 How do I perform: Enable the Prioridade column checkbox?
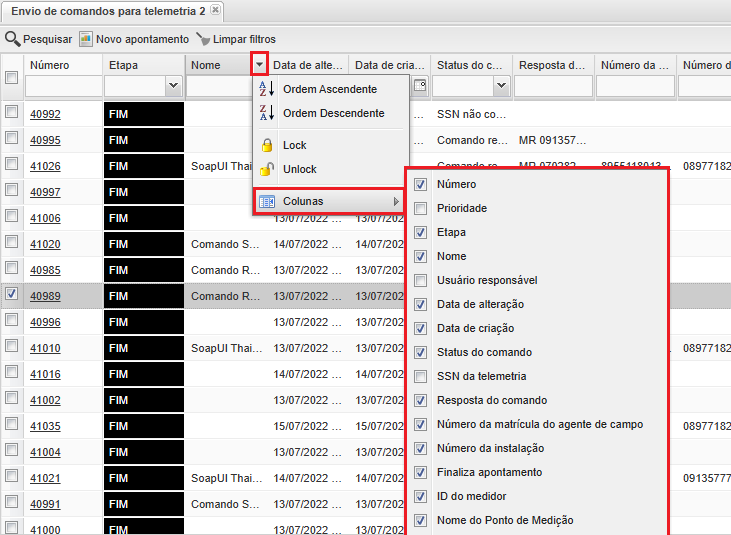pyautogui.click(x=421, y=208)
